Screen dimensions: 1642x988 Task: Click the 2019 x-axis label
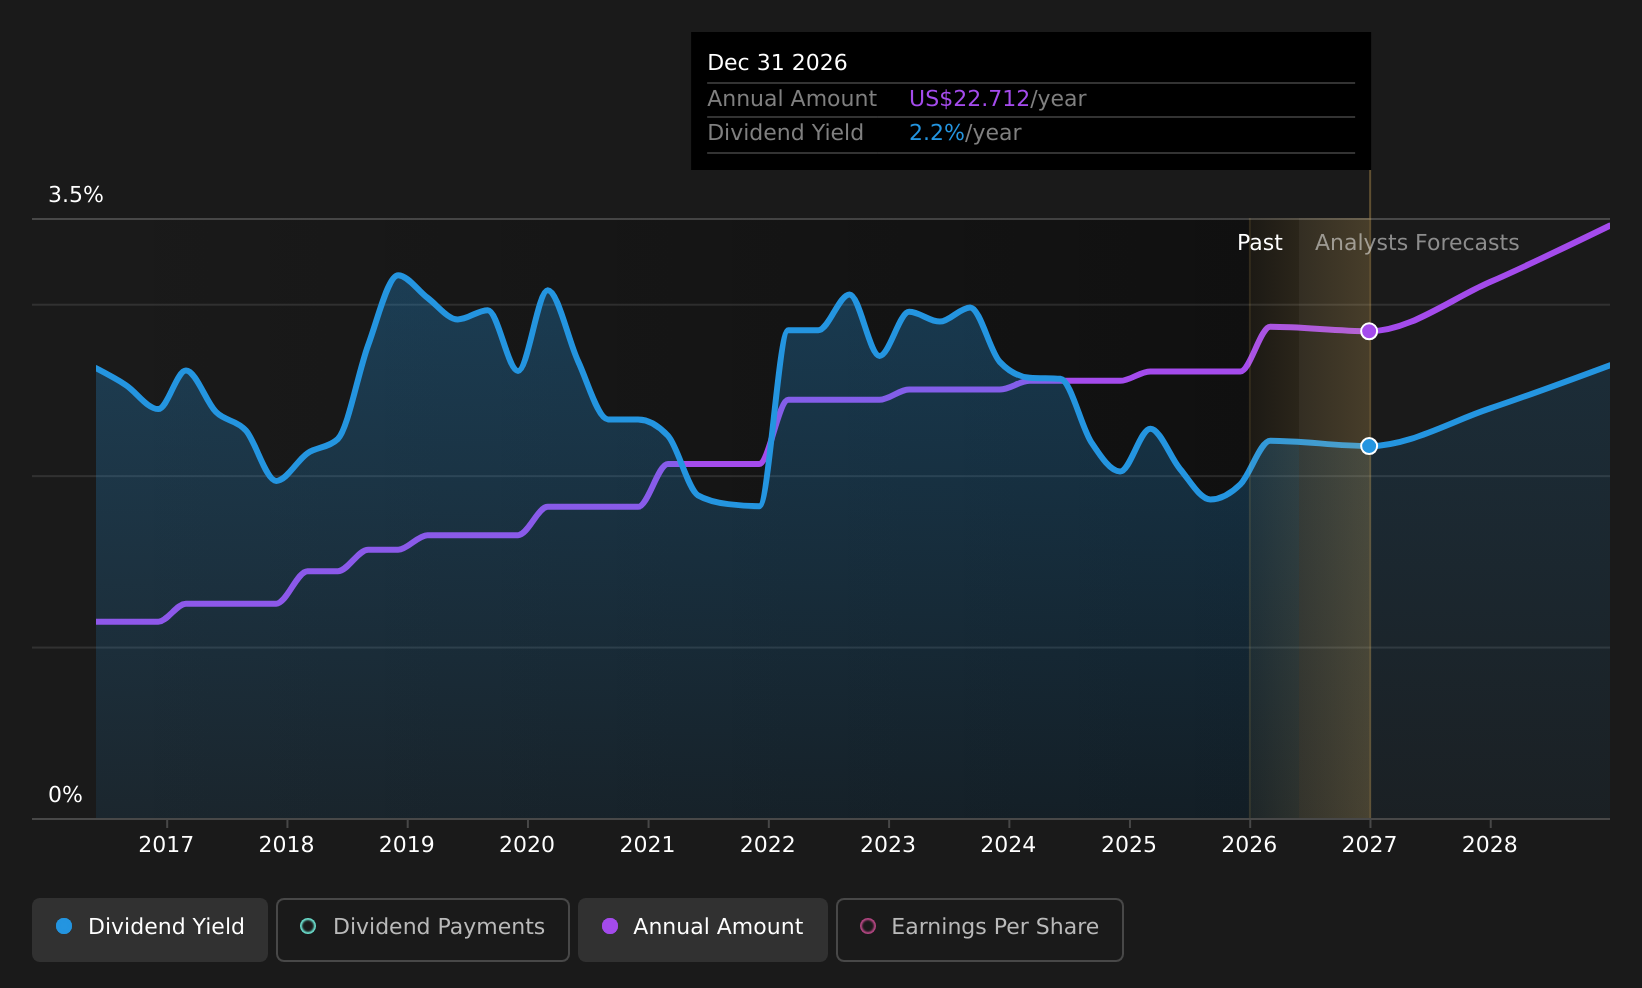point(407,845)
